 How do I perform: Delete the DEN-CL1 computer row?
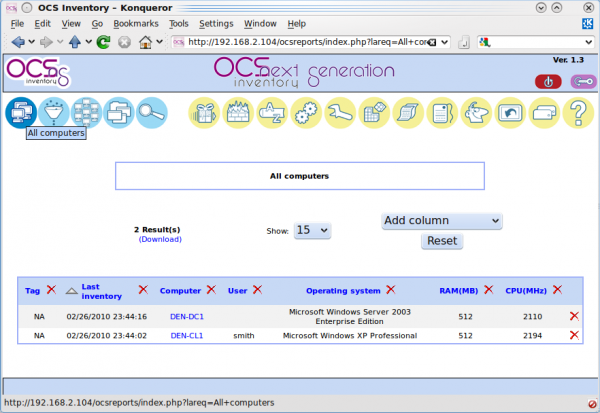574,335
